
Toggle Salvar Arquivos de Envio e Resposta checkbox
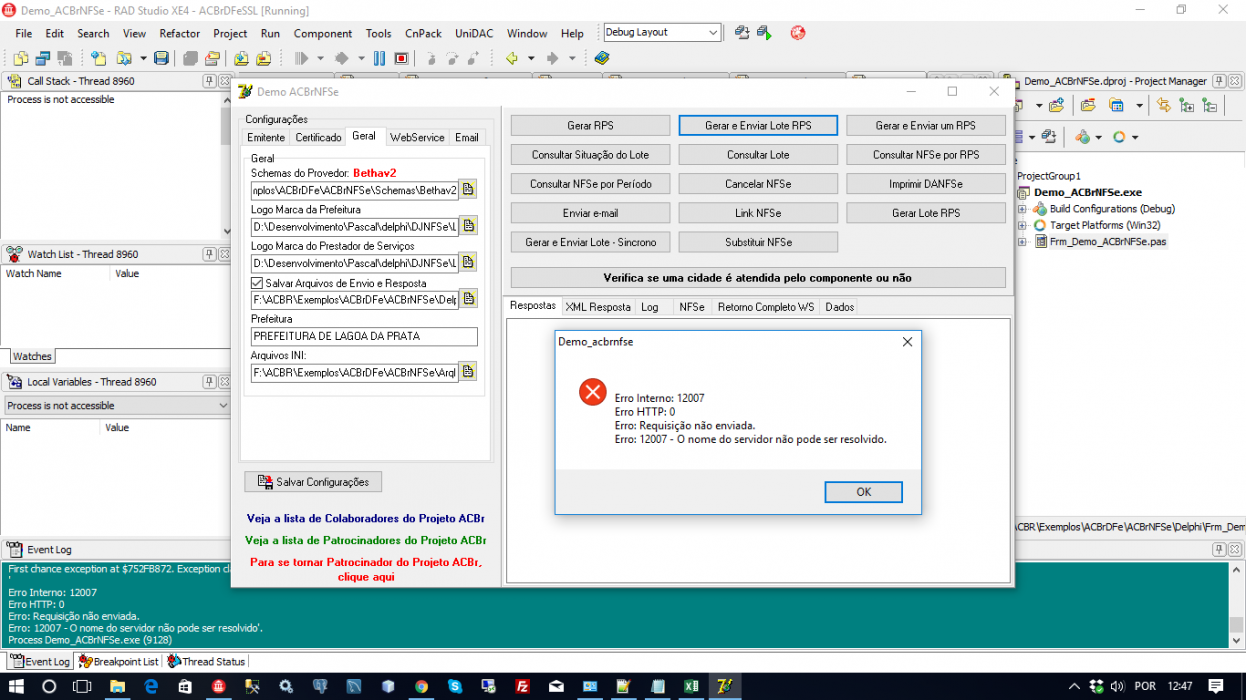pos(257,283)
